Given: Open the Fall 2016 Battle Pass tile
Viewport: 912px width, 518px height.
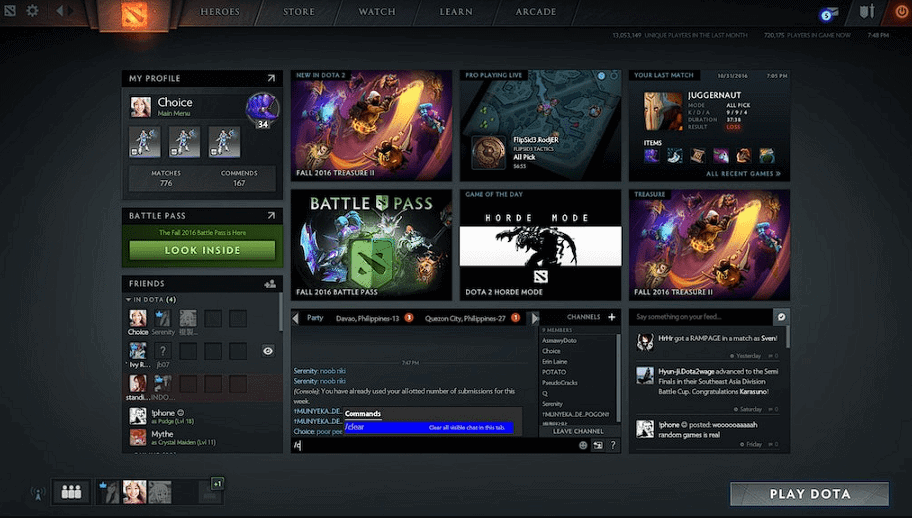Looking at the screenshot, I should point(371,245).
